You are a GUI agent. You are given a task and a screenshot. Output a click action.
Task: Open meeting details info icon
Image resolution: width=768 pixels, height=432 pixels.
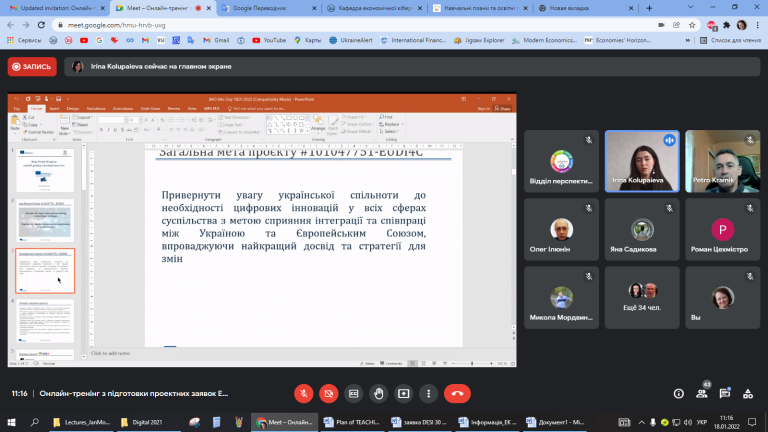[678, 393]
